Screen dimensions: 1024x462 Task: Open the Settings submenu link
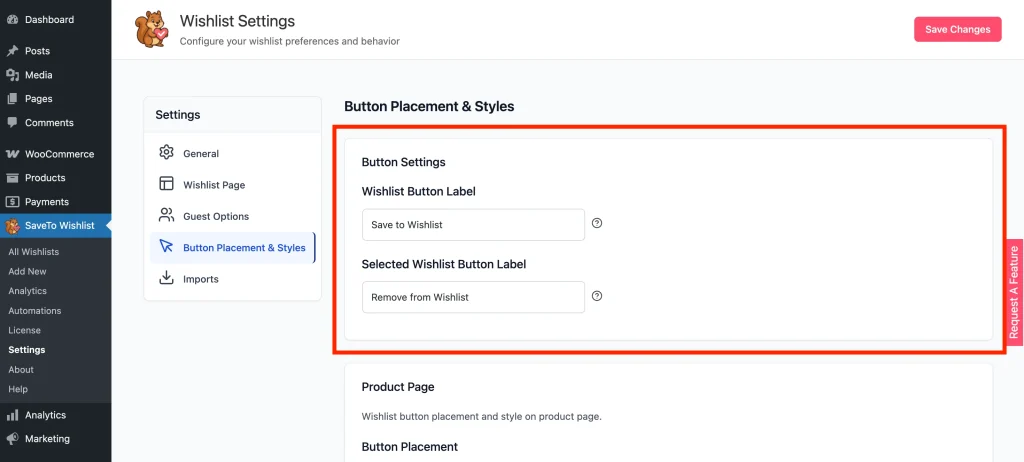tap(27, 350)
